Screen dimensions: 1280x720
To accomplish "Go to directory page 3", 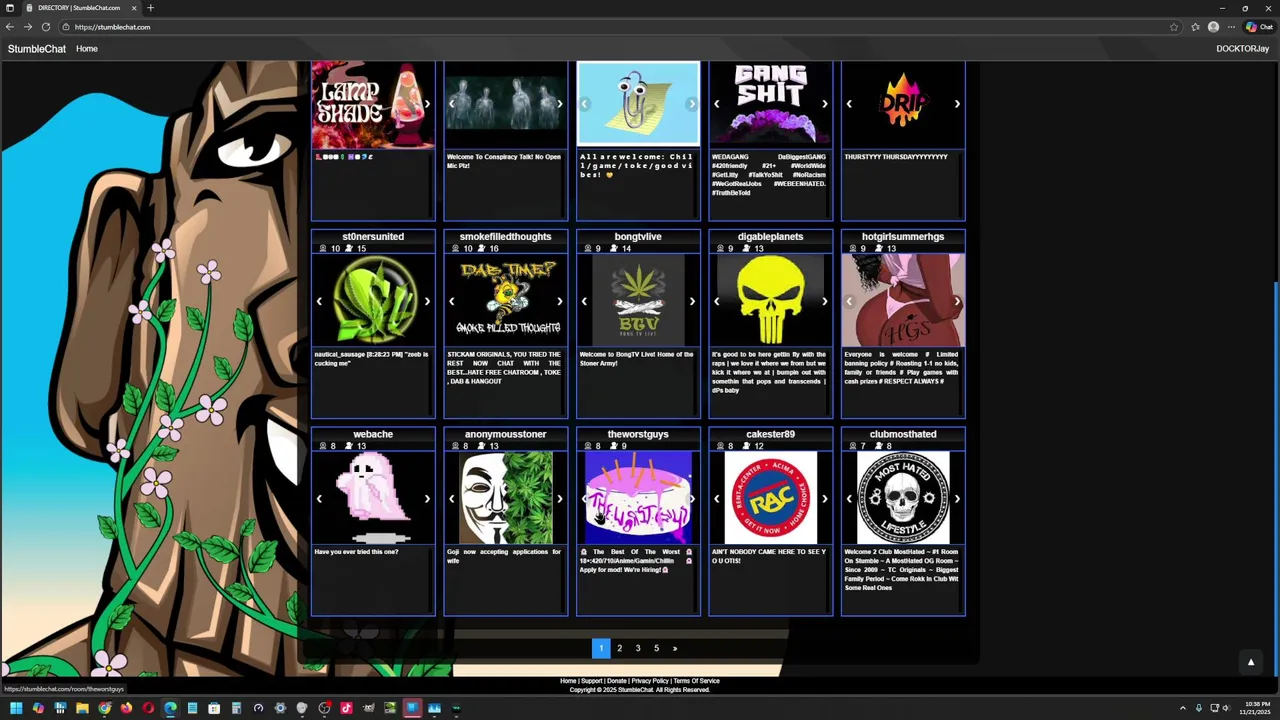I will point(638,648).
